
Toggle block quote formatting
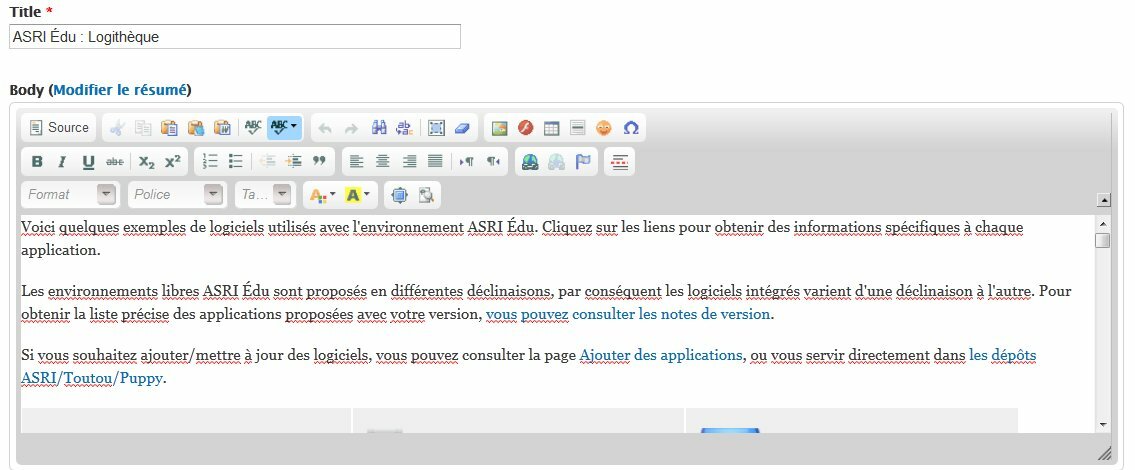click(x=319, y=161)
